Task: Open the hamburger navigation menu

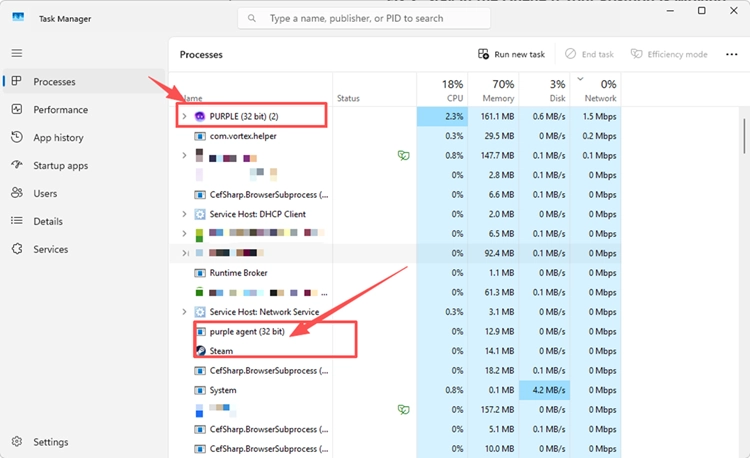Action: 17,53
